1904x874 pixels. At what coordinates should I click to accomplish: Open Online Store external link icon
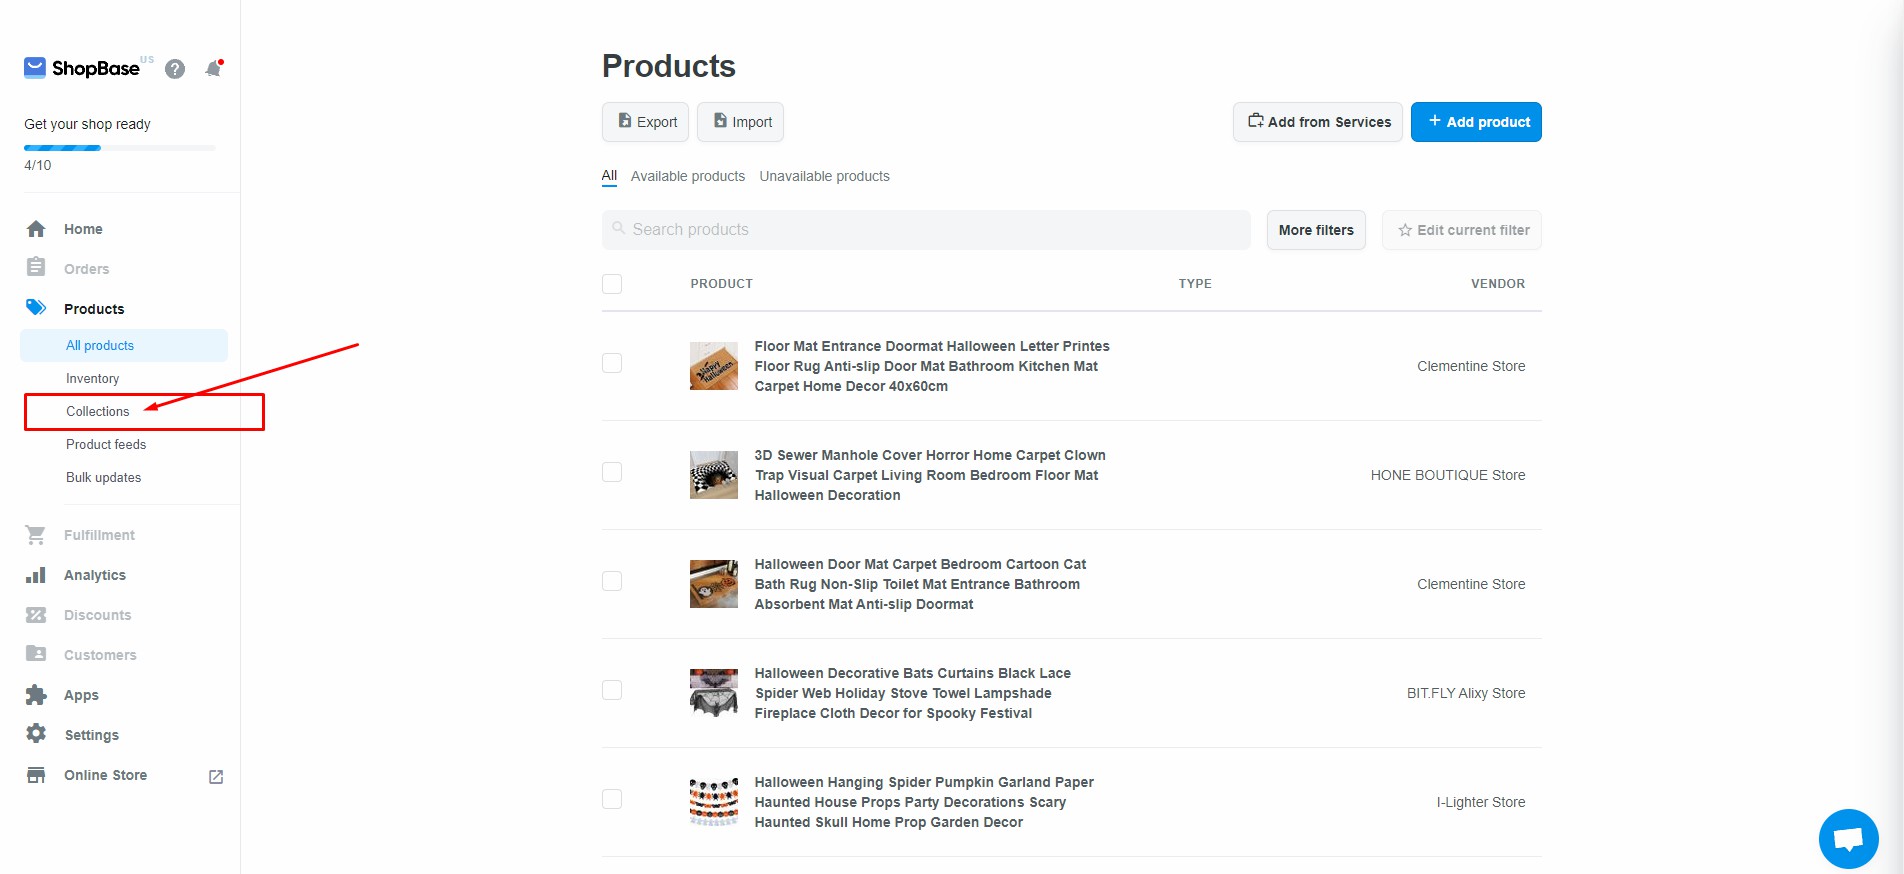coord(216,776)
